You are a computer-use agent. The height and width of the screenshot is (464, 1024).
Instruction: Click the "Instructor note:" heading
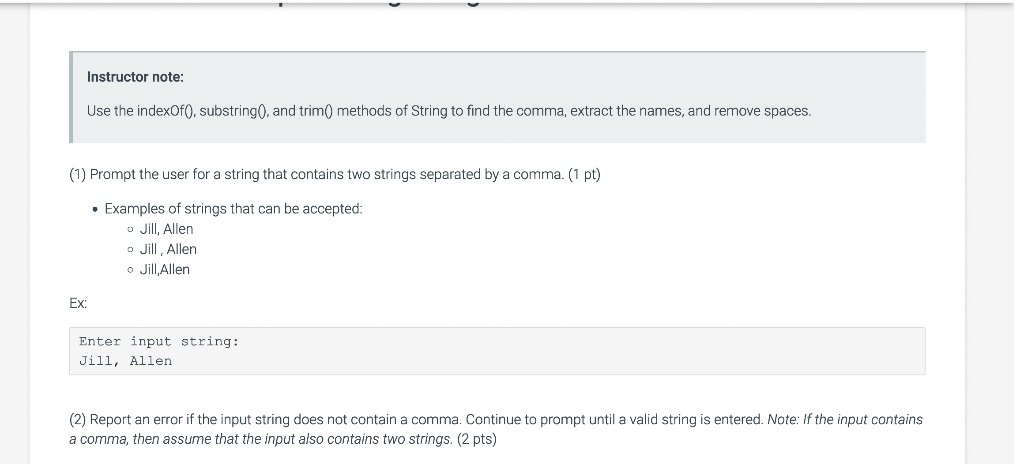(x=128, y=77)
